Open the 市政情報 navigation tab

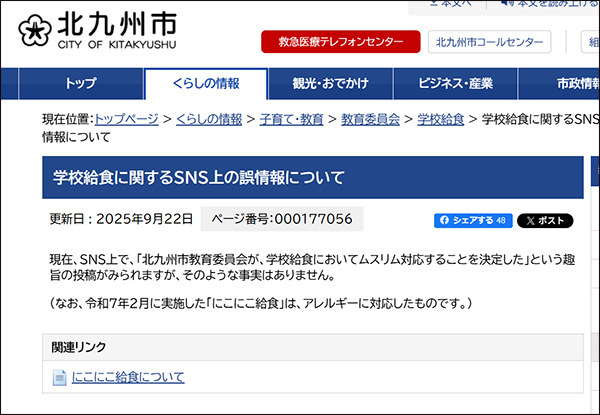tap(559, 83)
